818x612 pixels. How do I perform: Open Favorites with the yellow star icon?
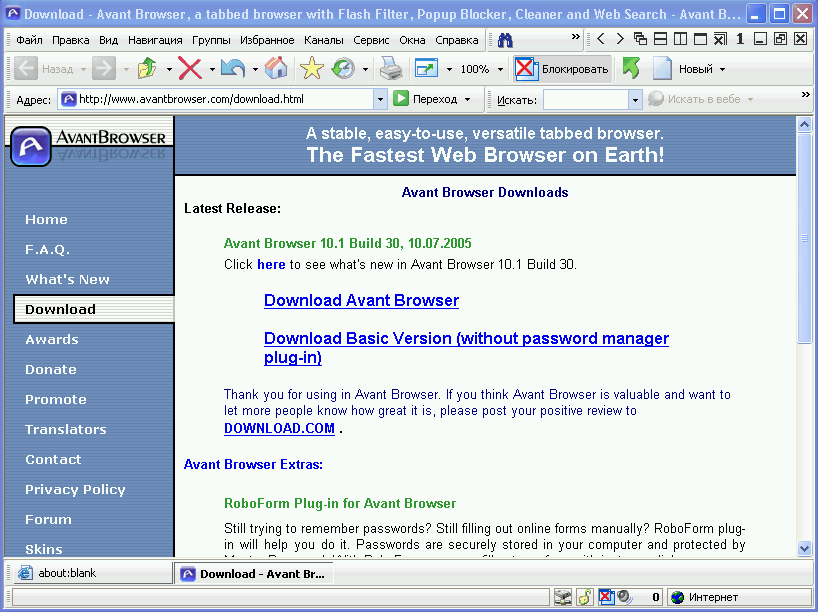point(311,69)
